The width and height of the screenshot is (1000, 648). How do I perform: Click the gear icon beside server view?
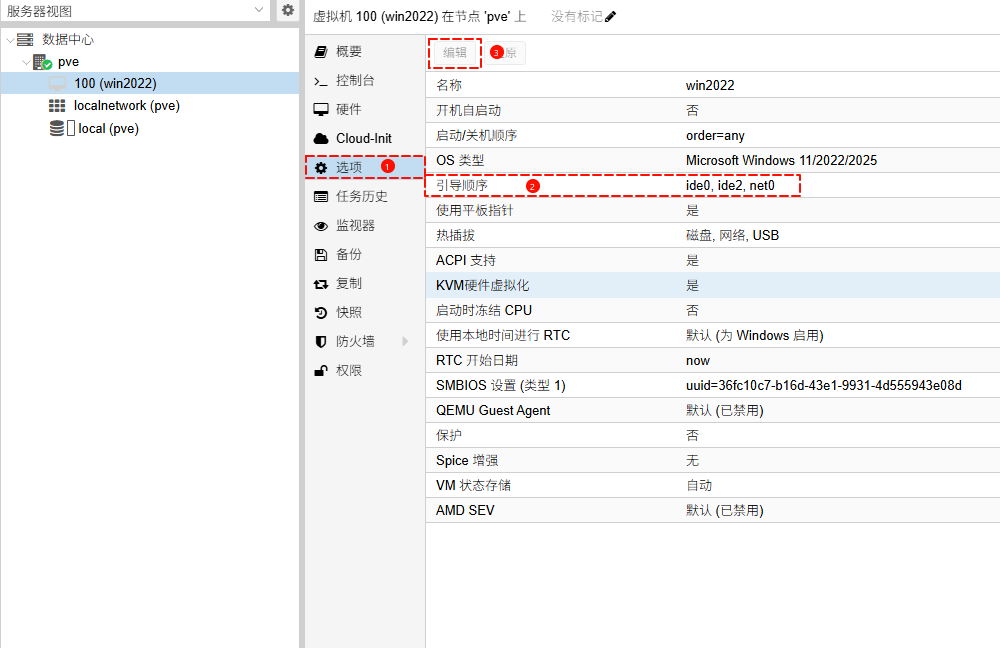(287, 10)
